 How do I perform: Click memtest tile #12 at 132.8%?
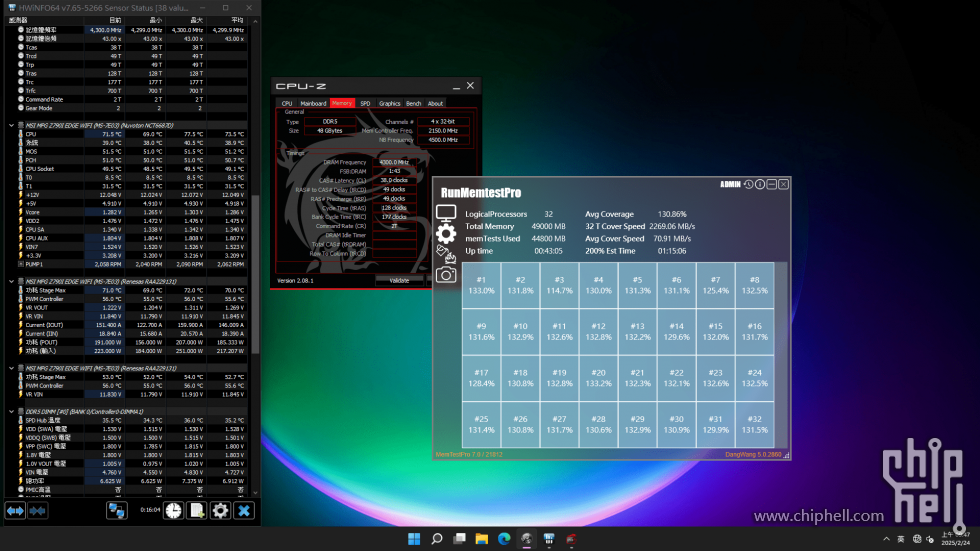coord(598,332)
